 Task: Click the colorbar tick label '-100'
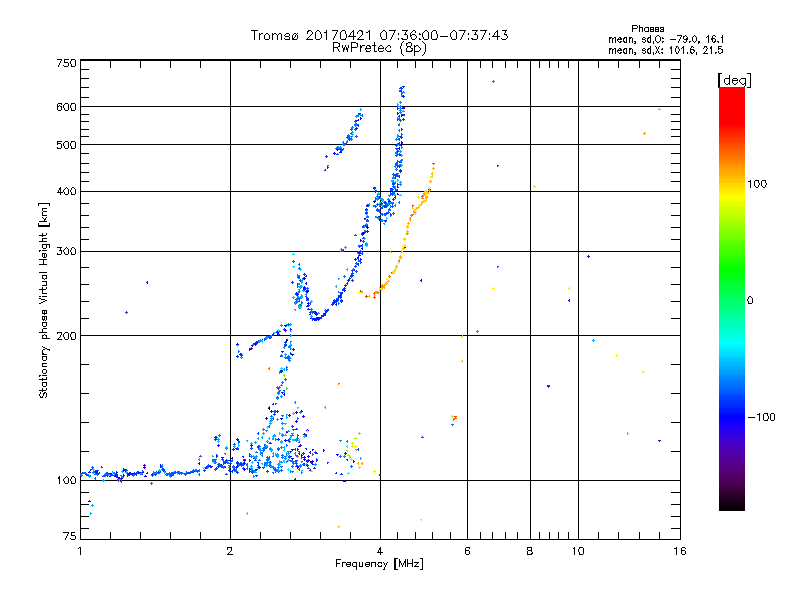point(761,417)
